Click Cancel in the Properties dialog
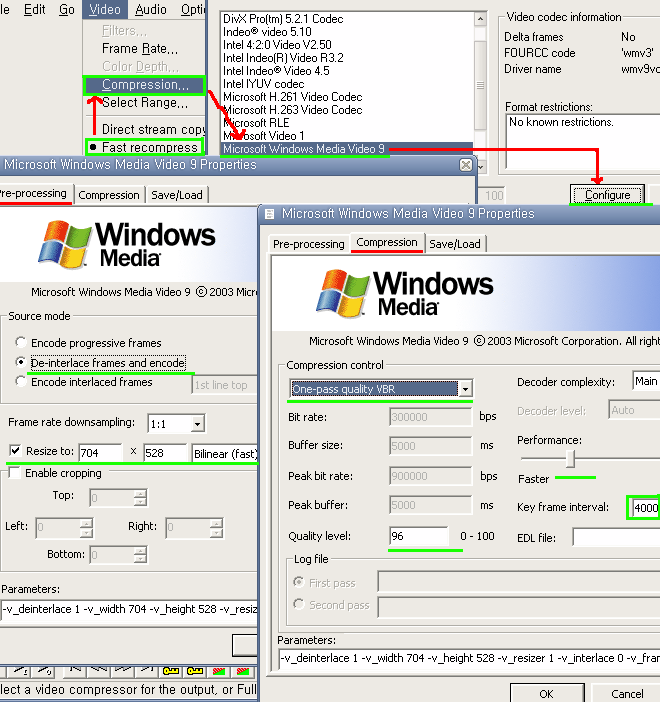 coord(627,693)
